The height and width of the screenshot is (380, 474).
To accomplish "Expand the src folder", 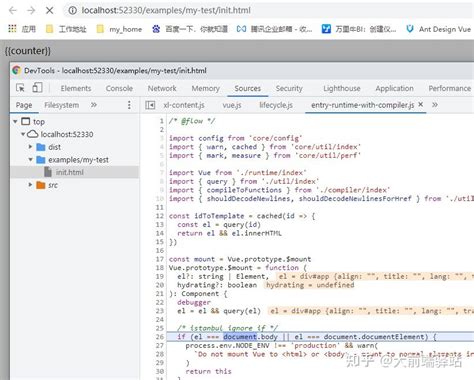I will 30,185.
